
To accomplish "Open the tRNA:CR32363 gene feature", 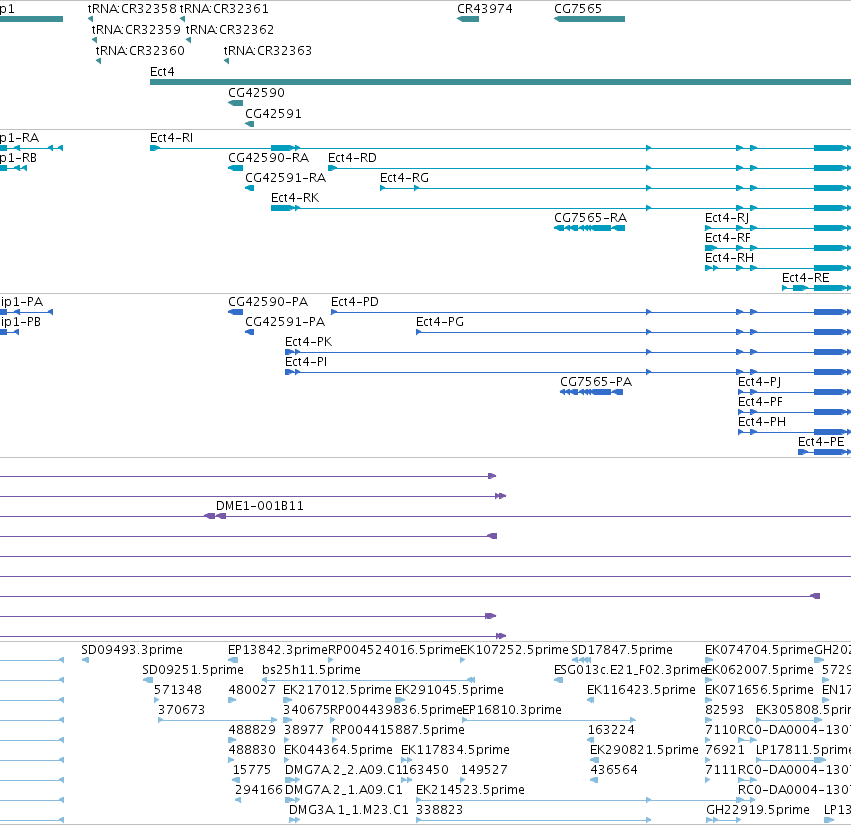I will point(226,61).
